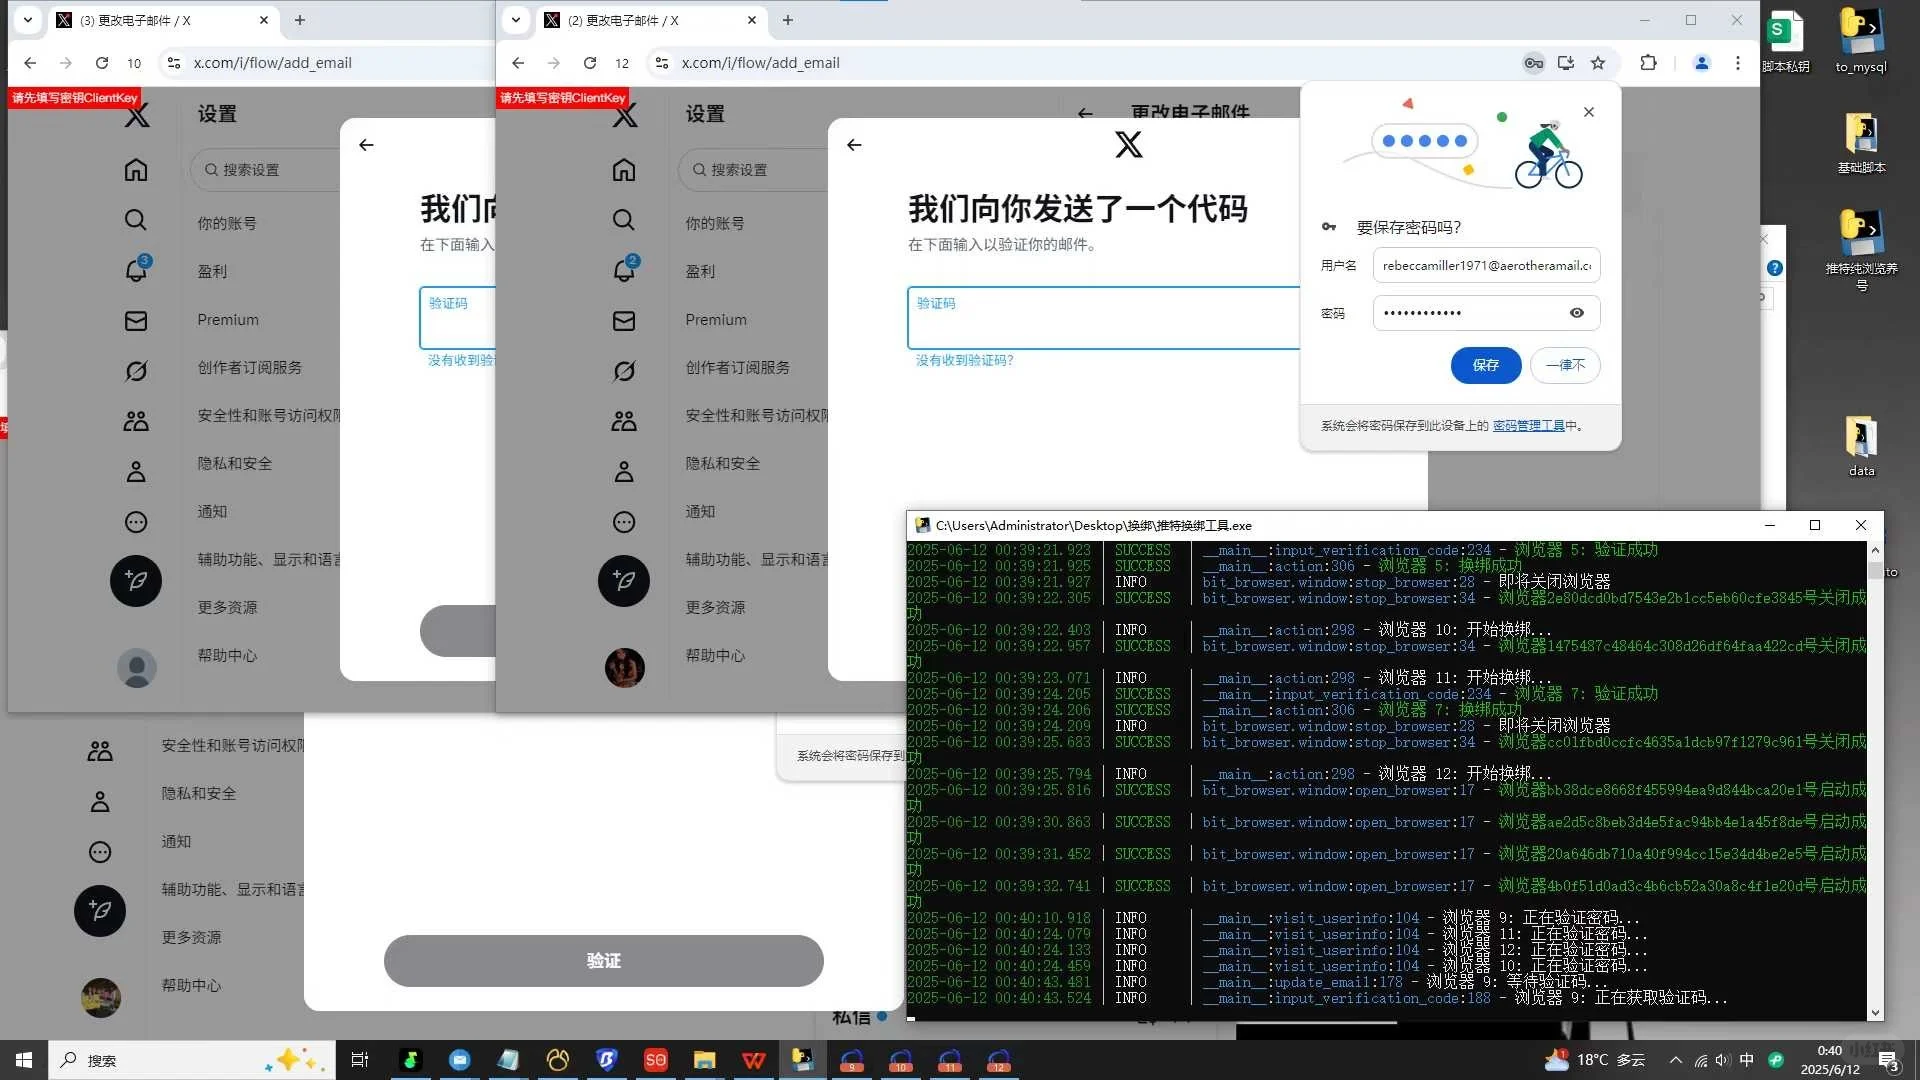Open the notifications bell in X sidebar

click(x=624, y=270)
